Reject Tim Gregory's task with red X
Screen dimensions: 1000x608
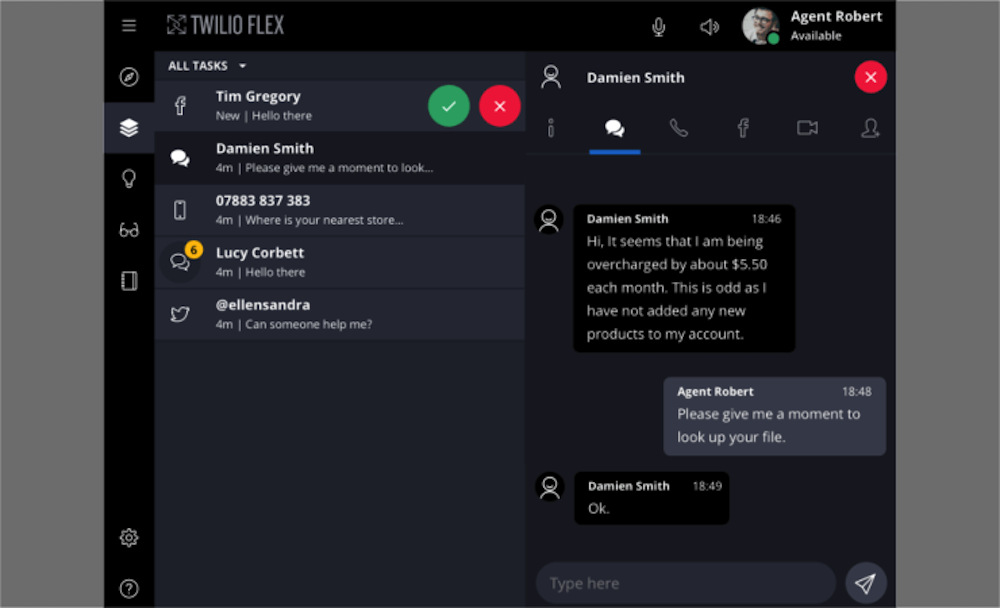pyautogui.click(x=499, y=106)
